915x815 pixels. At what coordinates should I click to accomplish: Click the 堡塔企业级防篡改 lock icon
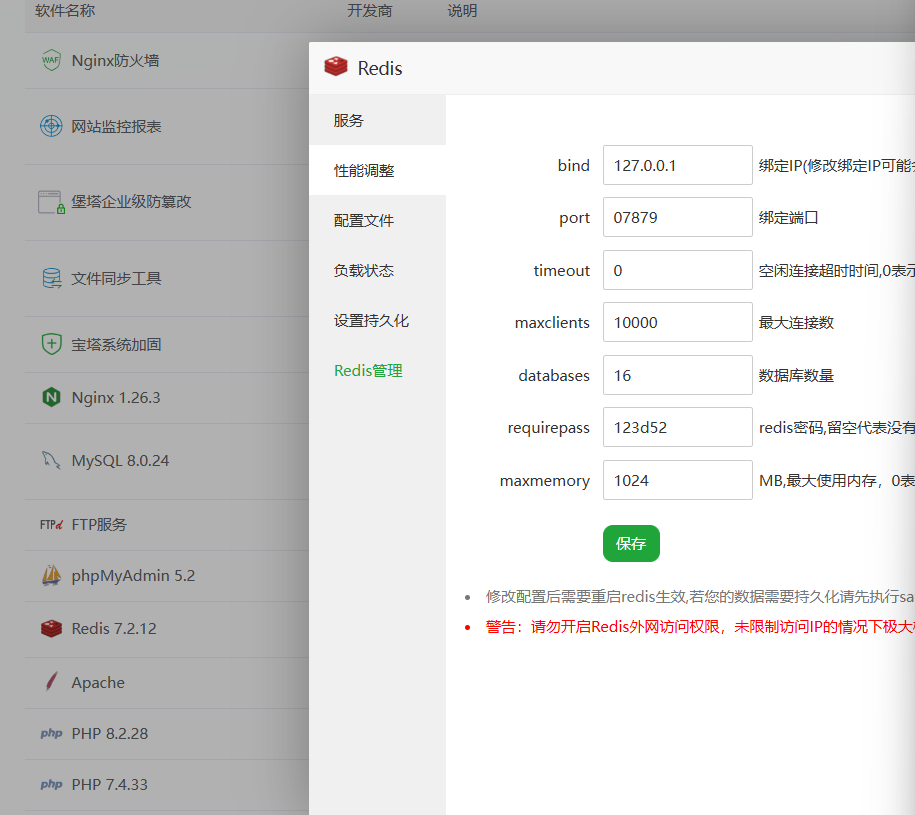pyautogui.click(x=51, y=202)
